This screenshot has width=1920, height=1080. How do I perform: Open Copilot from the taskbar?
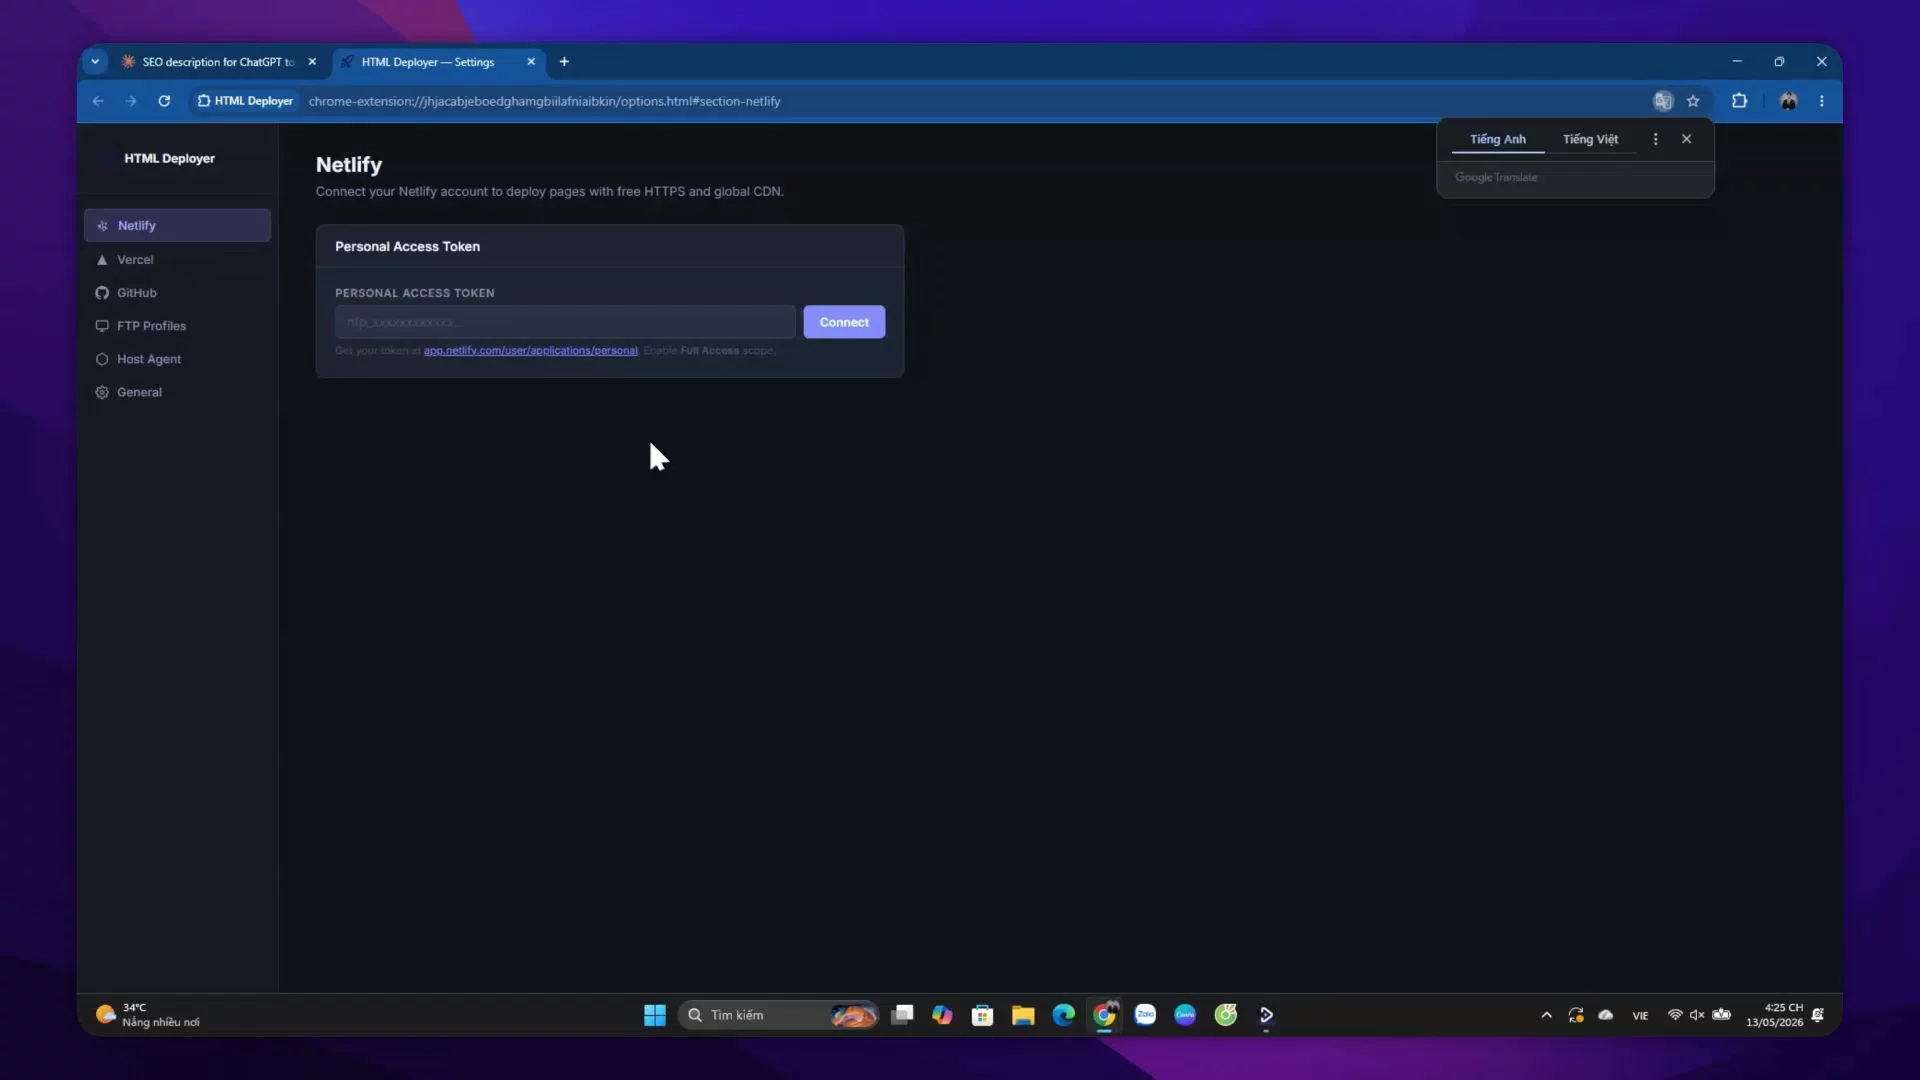(x=942, y=1015)
